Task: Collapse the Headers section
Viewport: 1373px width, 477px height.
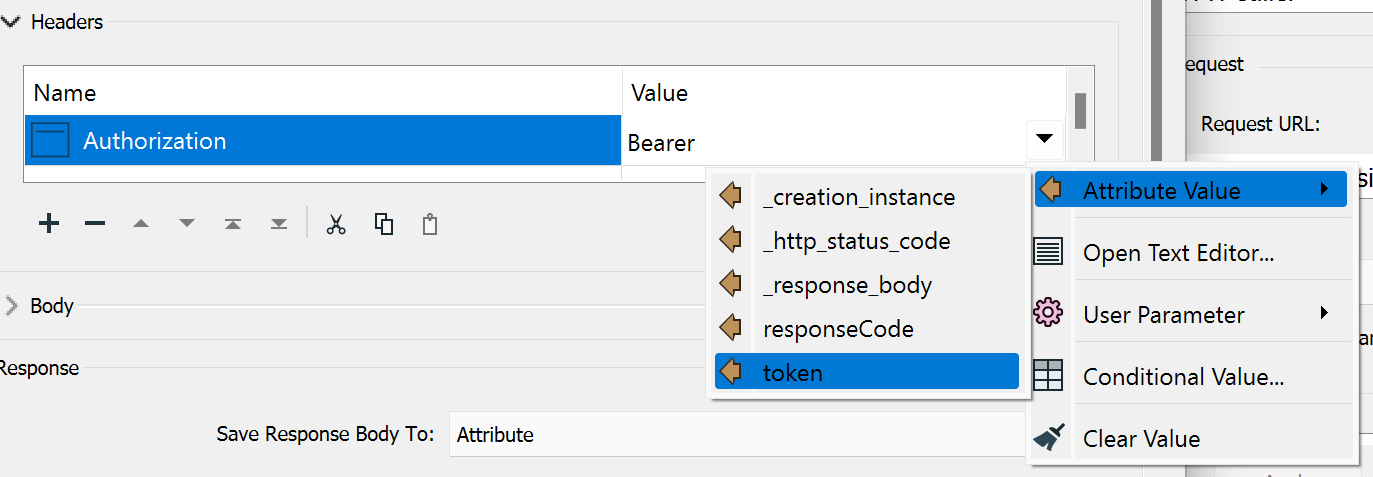Action: coord(12,21)
